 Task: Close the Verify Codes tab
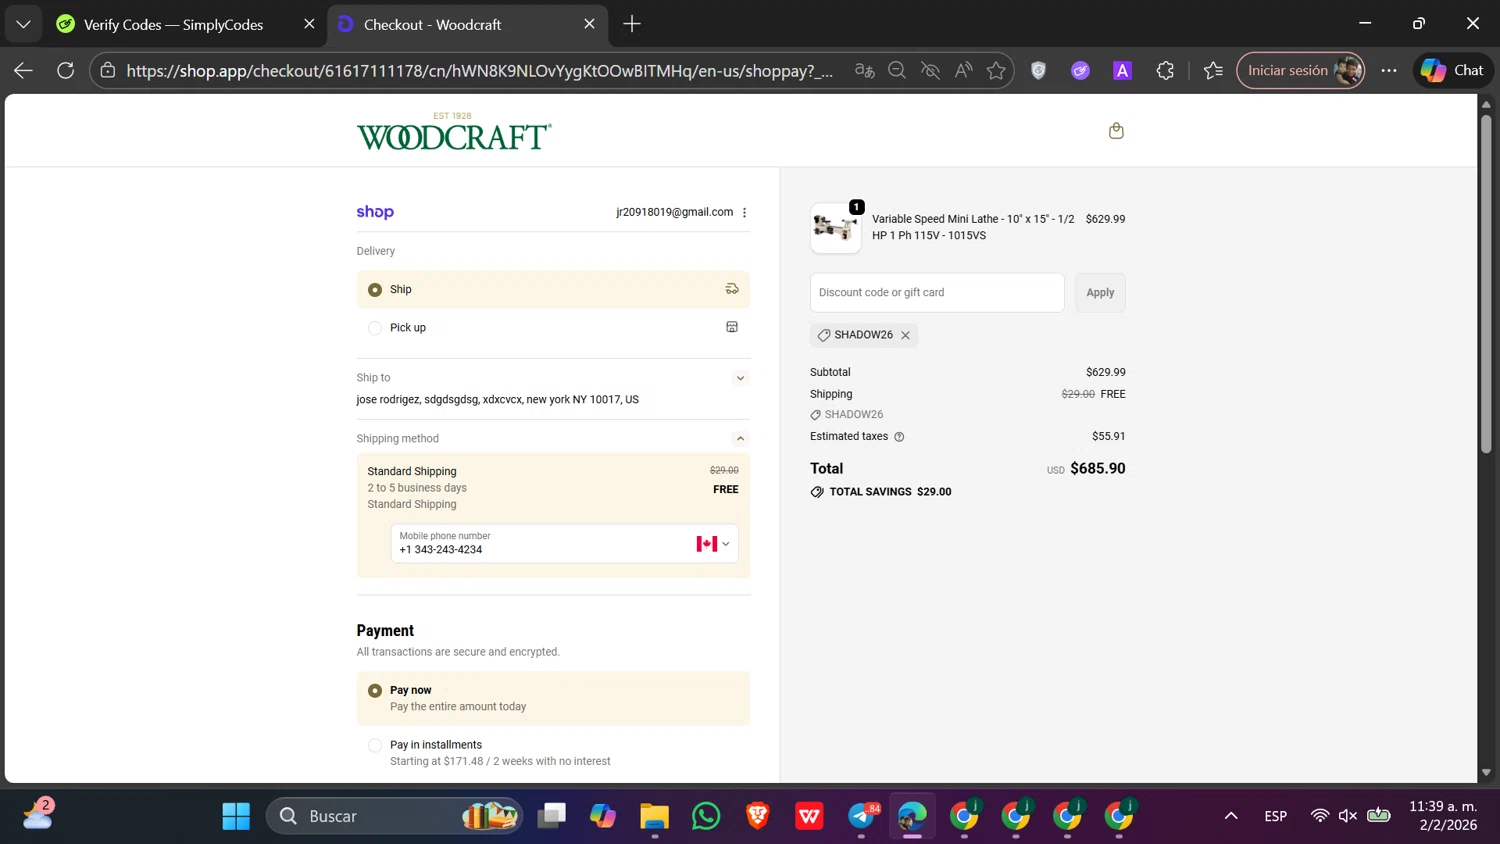pyautogui.click(x=309, y=24)
